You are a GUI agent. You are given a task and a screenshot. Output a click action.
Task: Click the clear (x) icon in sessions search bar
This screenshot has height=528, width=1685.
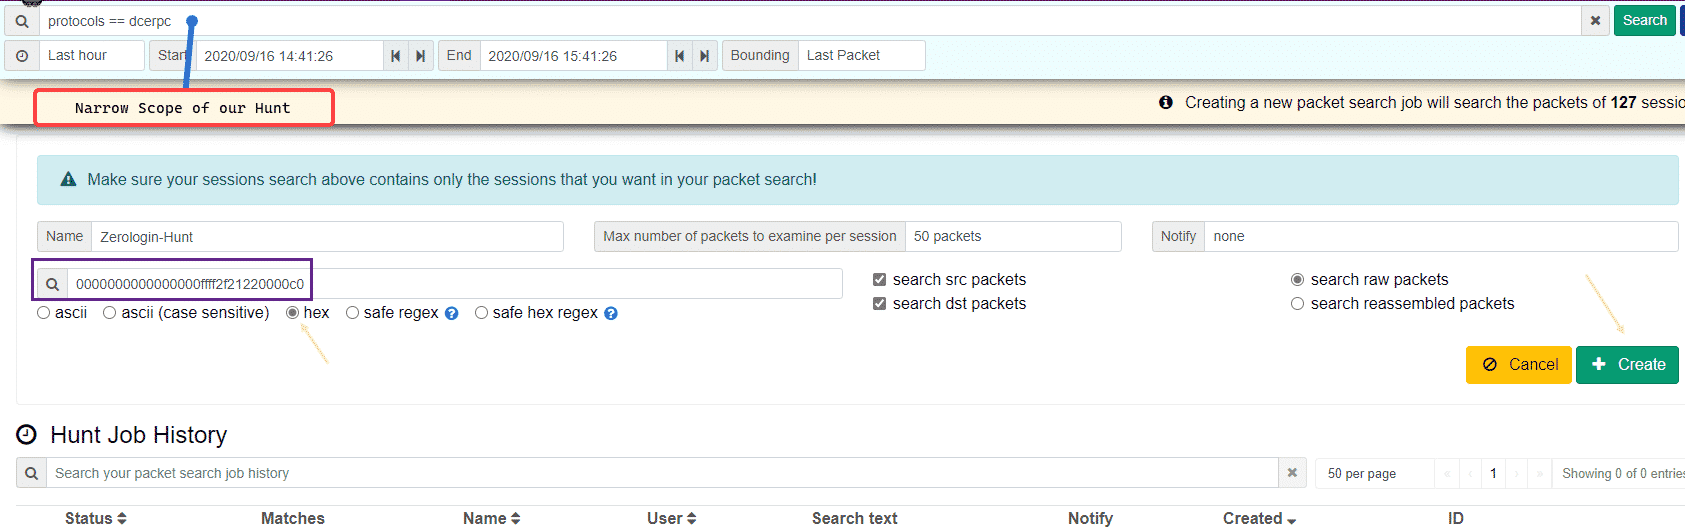1595,21
